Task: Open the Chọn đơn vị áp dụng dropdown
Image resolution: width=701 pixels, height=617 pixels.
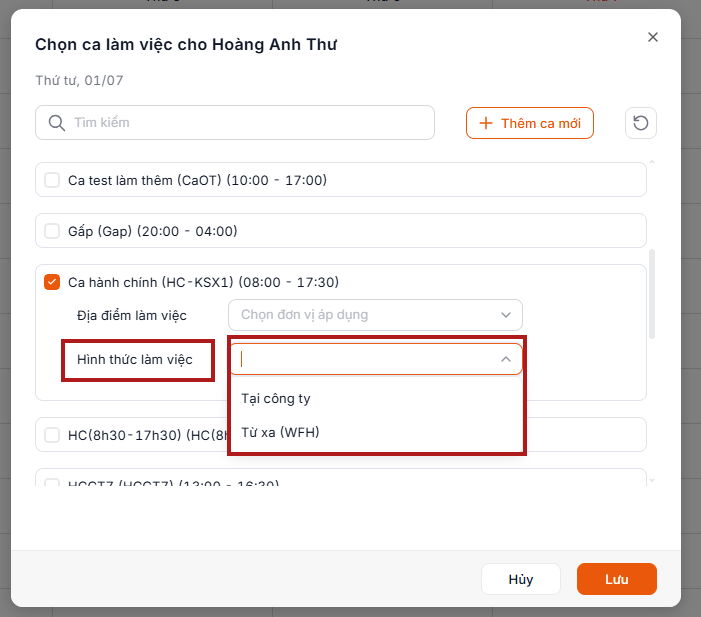Action: point(375,315)
